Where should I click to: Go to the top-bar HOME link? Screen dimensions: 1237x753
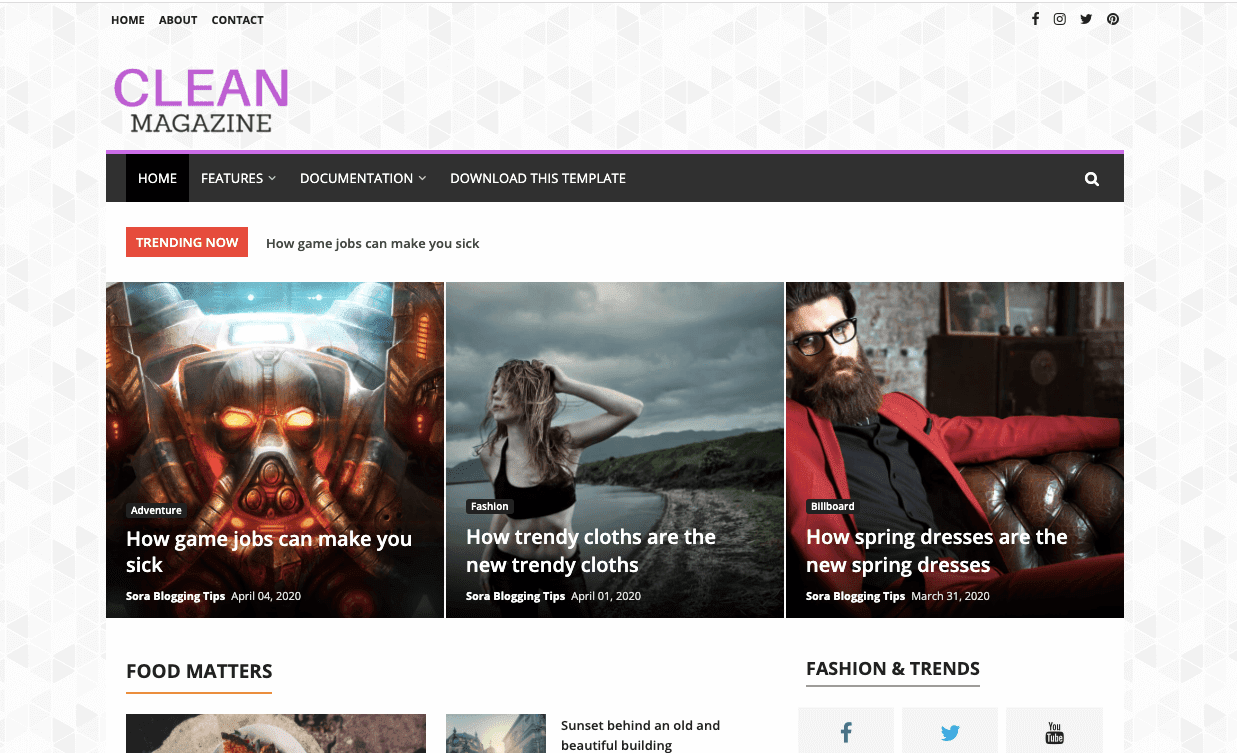pos(128,20)
